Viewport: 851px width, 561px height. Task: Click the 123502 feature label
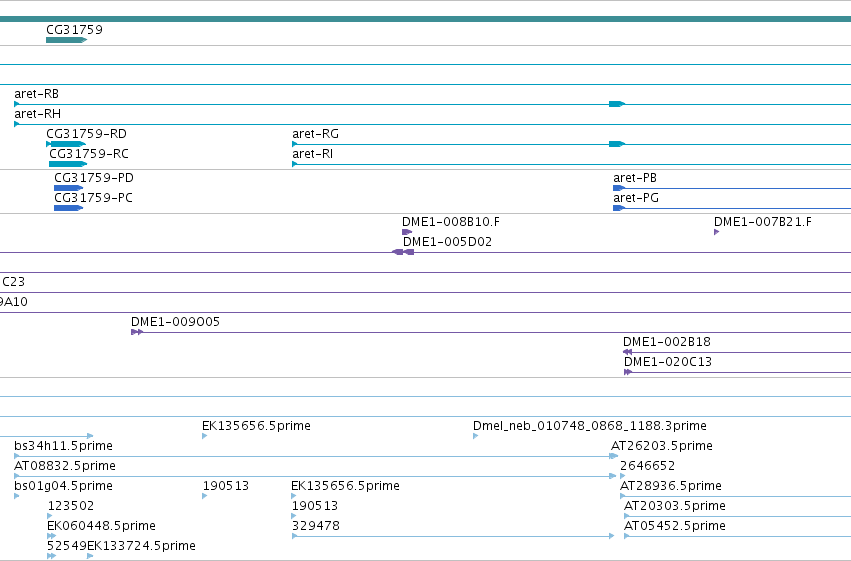coord(71,506)
